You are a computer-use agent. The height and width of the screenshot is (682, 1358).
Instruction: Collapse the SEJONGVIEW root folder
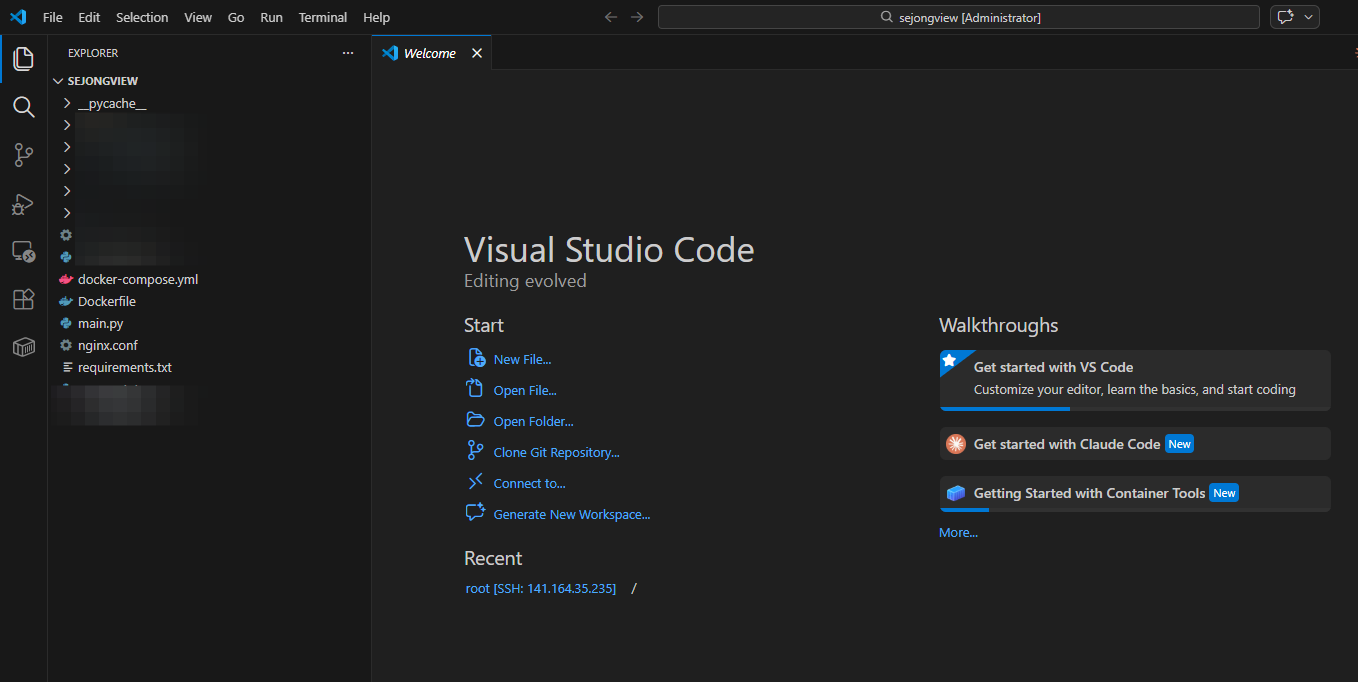[x=58, y=81]
